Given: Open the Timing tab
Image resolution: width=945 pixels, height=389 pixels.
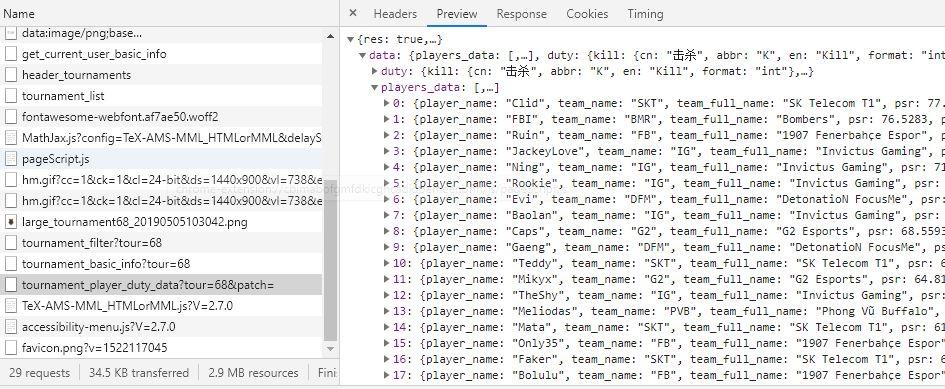Looking at the screenshot, I should tap(645, 13).
